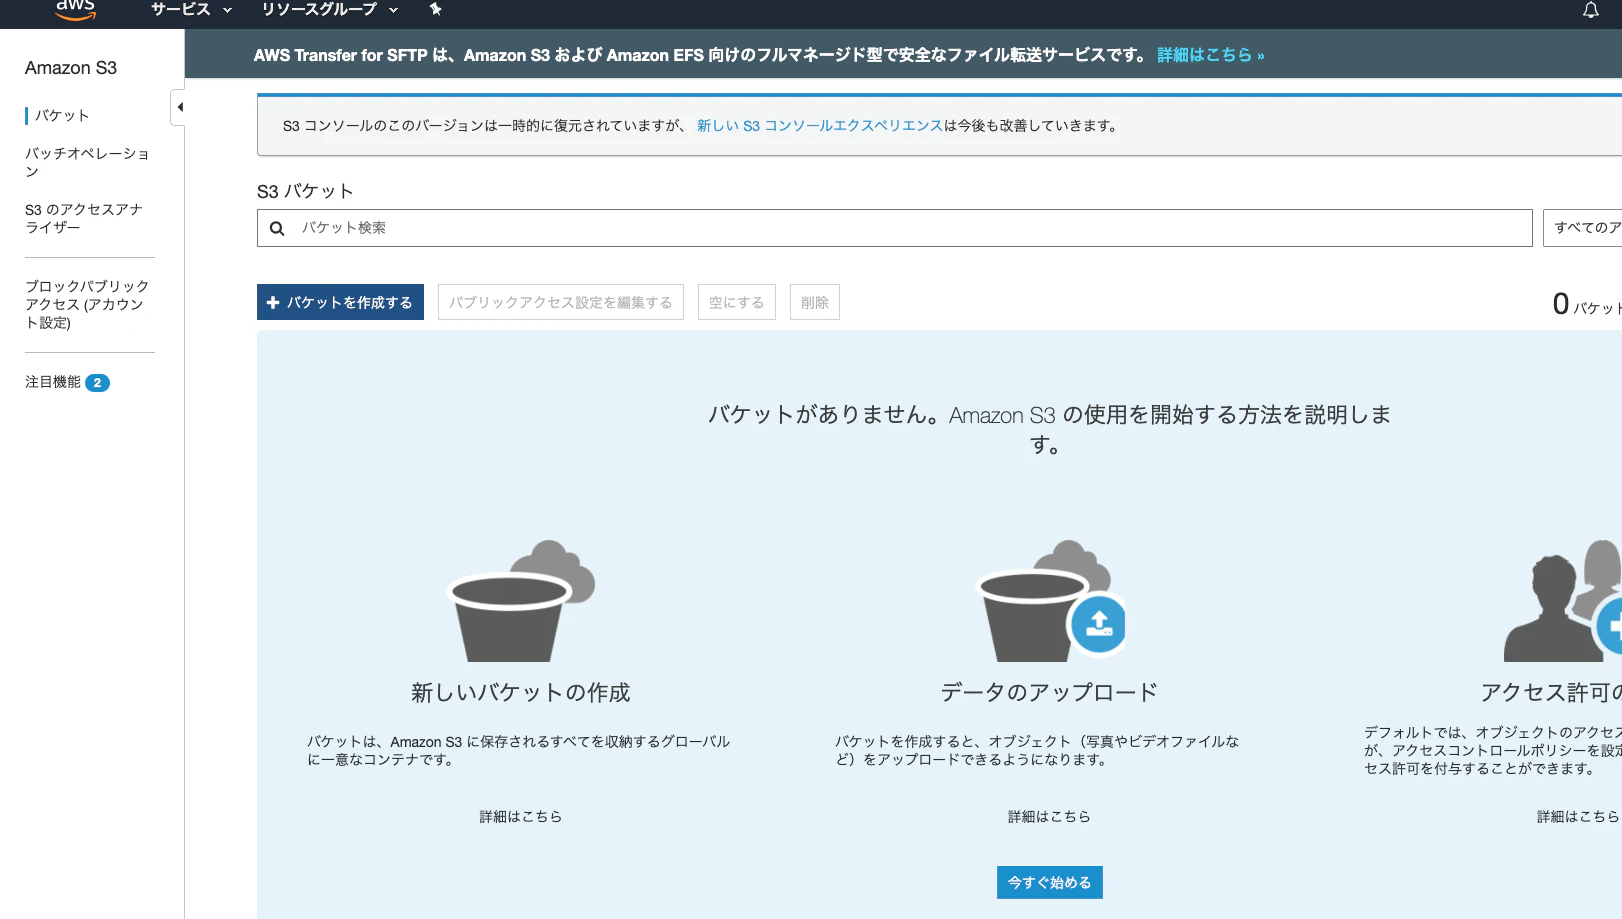Click the magnifier search icon

pos(277,228)
